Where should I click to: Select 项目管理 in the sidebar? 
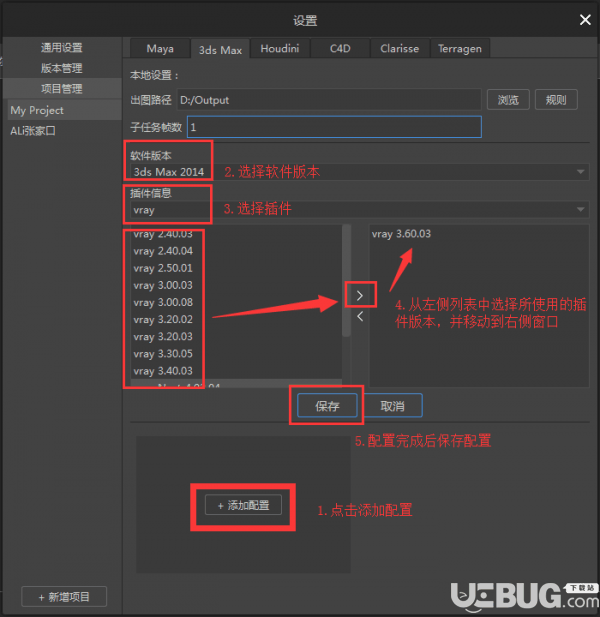pos(62,89)
